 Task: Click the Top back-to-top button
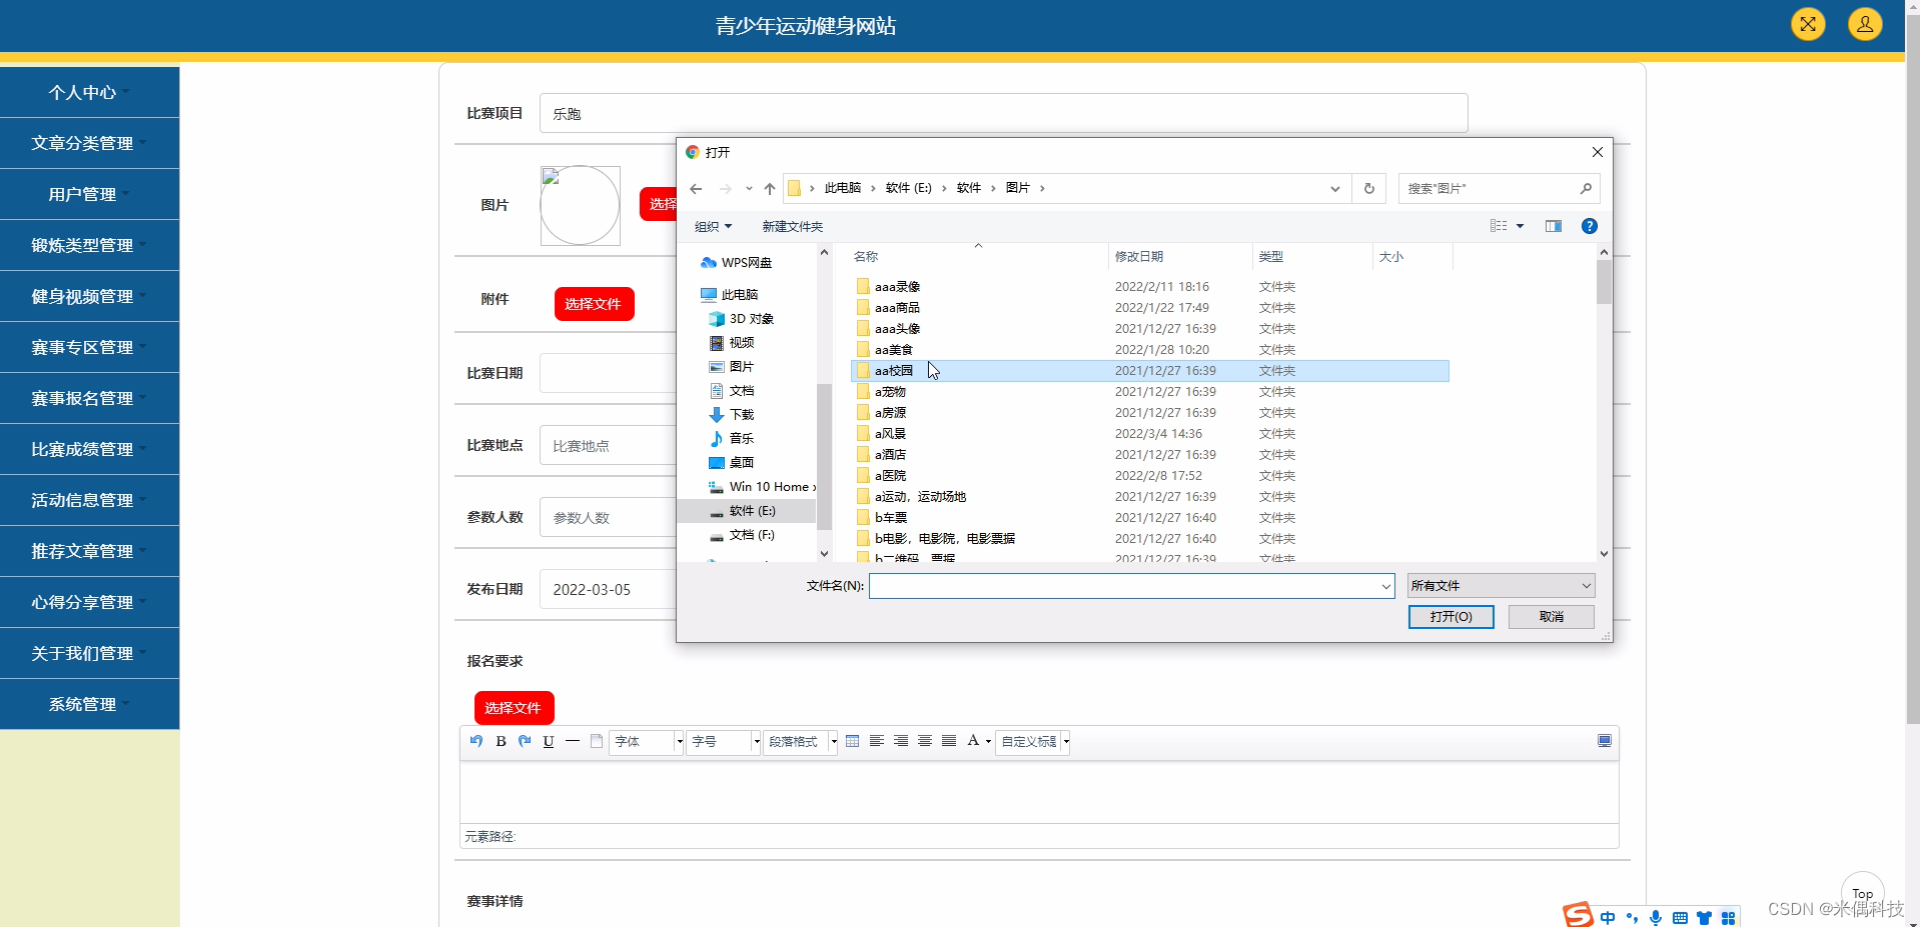click(1862, 893)
